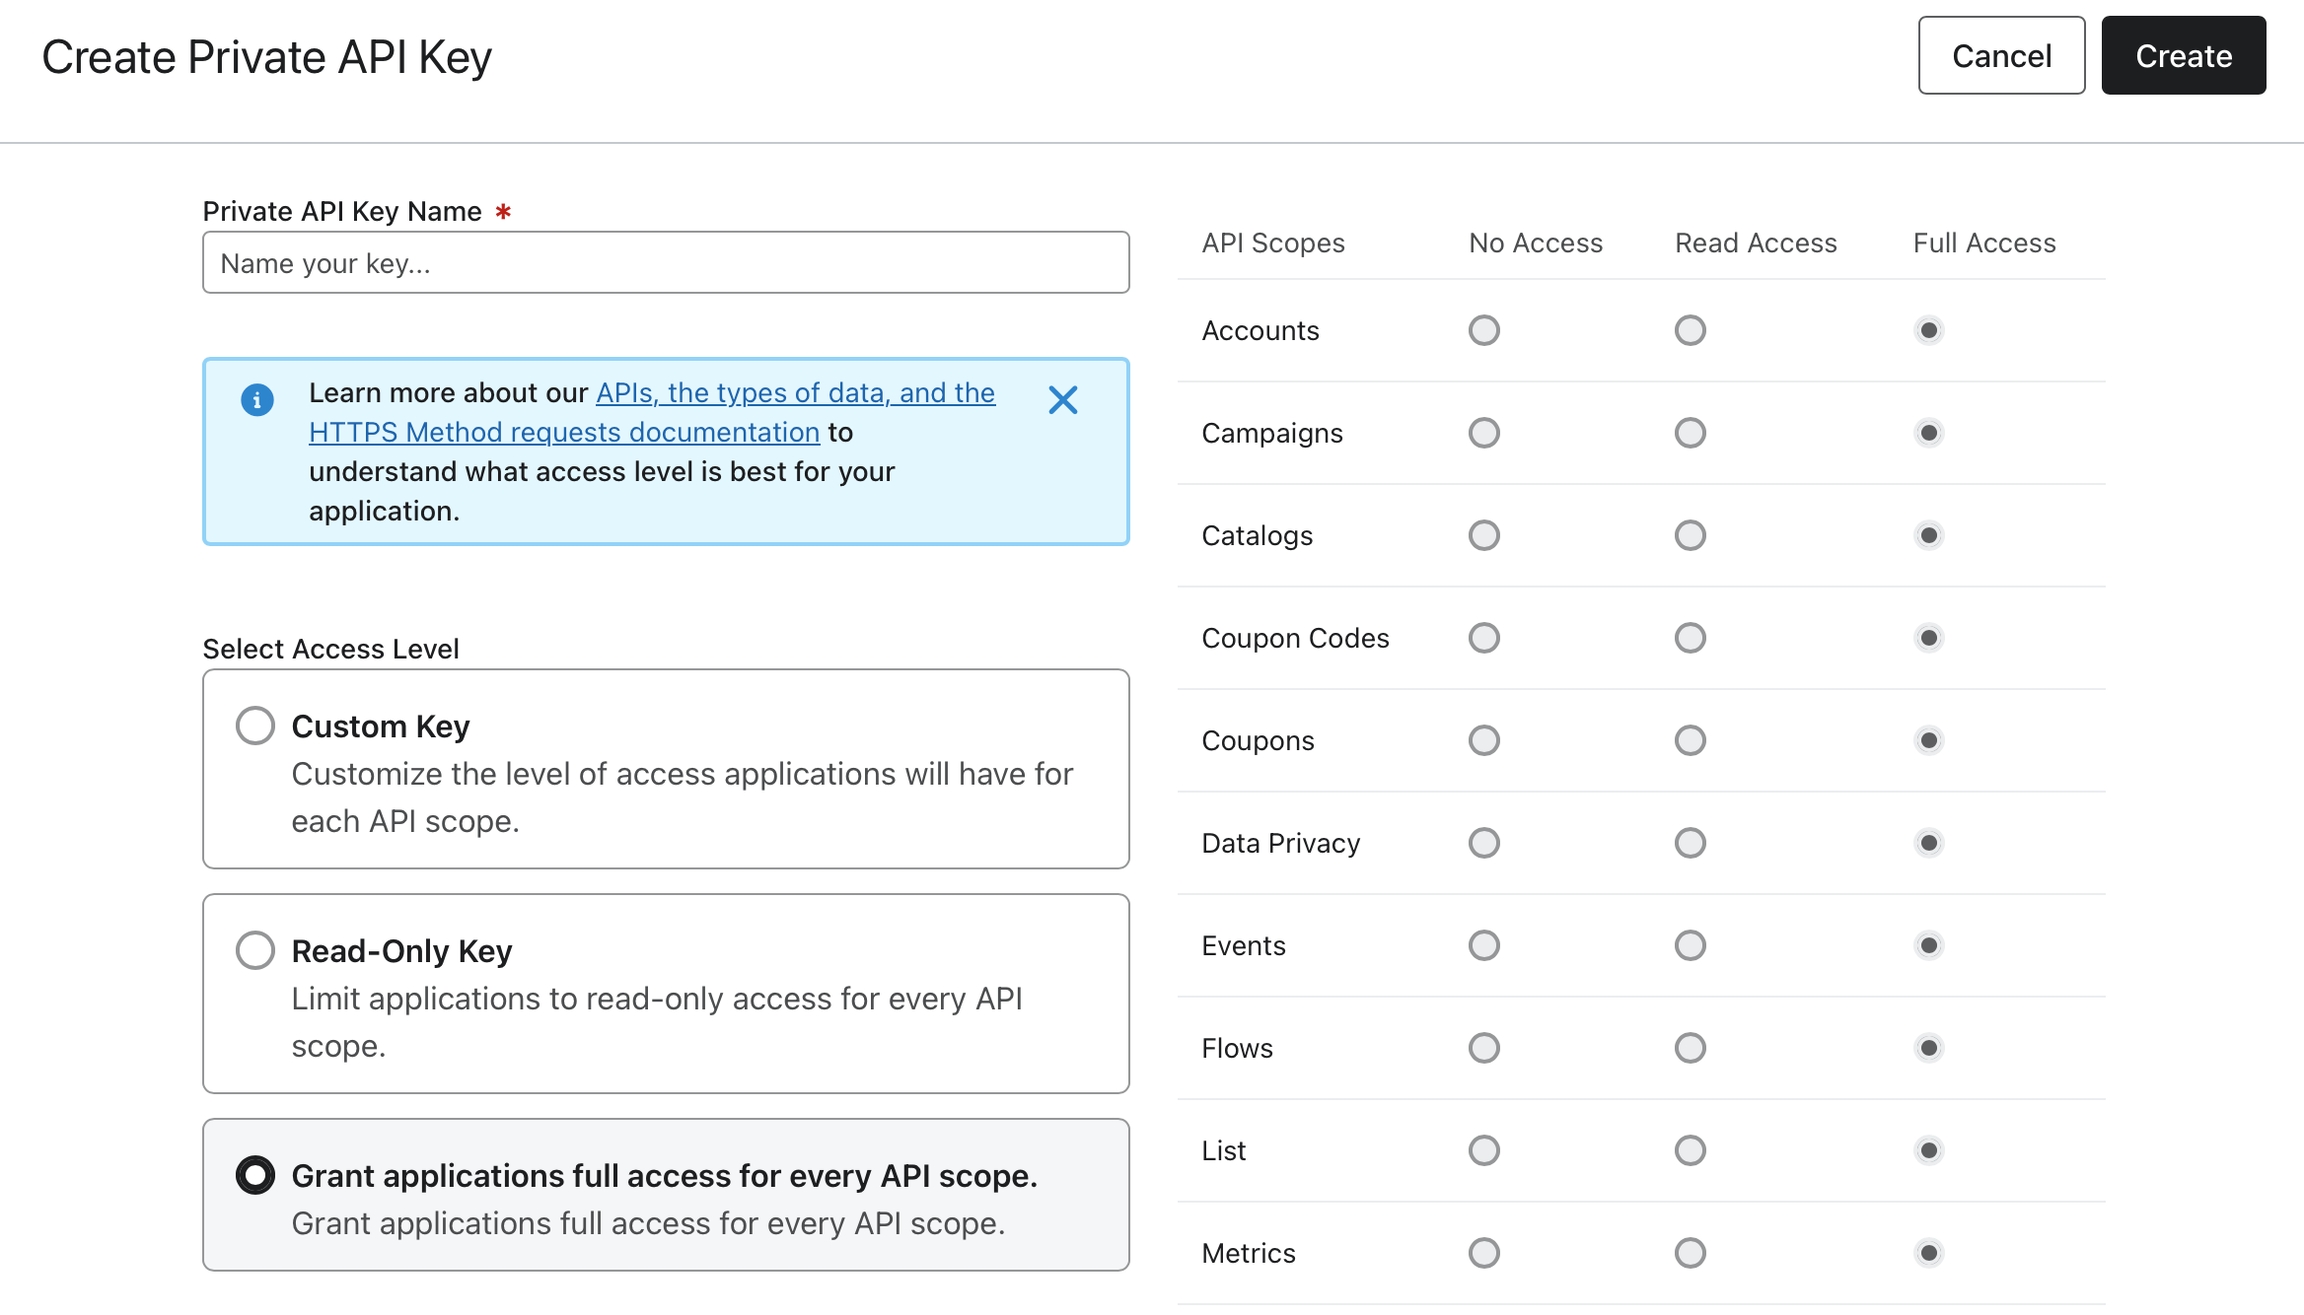Set Accounts scope to No Access
Image resolution: width=2304 pixels, height=1315 pixels.
[1484, 330]
